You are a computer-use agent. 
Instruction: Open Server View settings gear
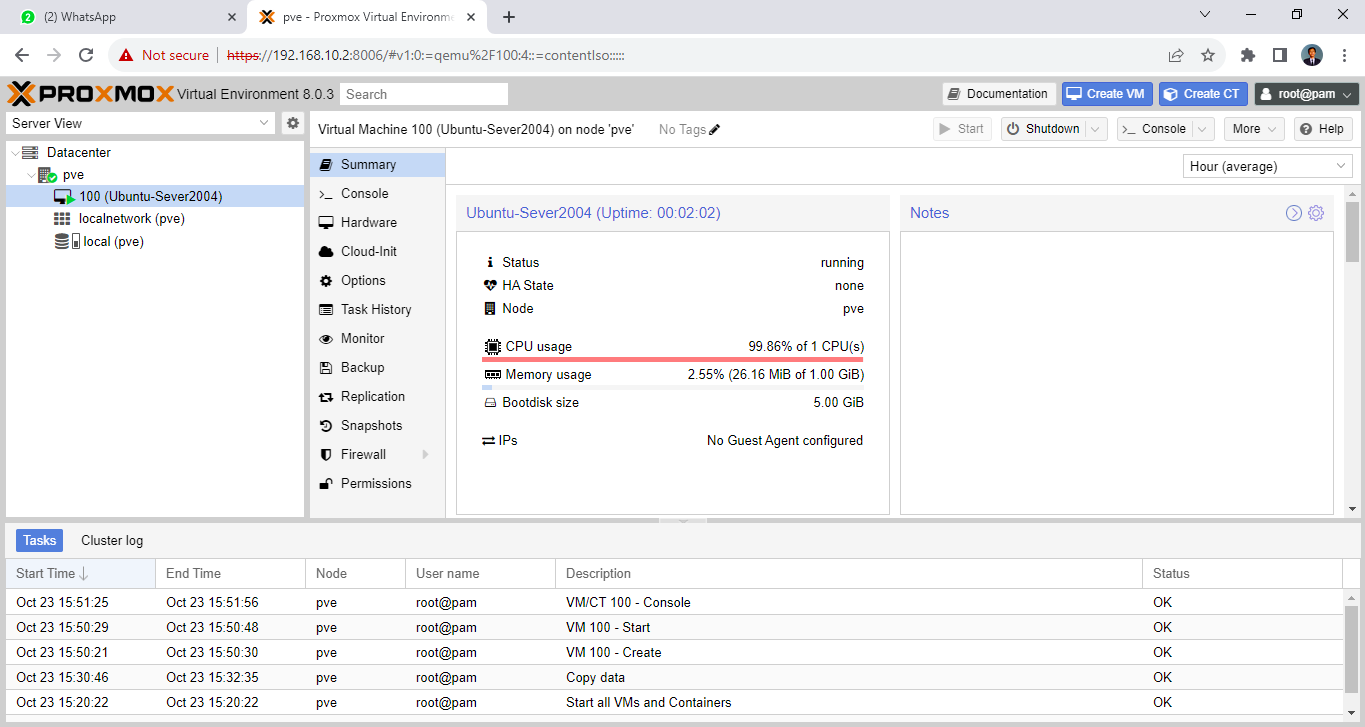point(293,123)
